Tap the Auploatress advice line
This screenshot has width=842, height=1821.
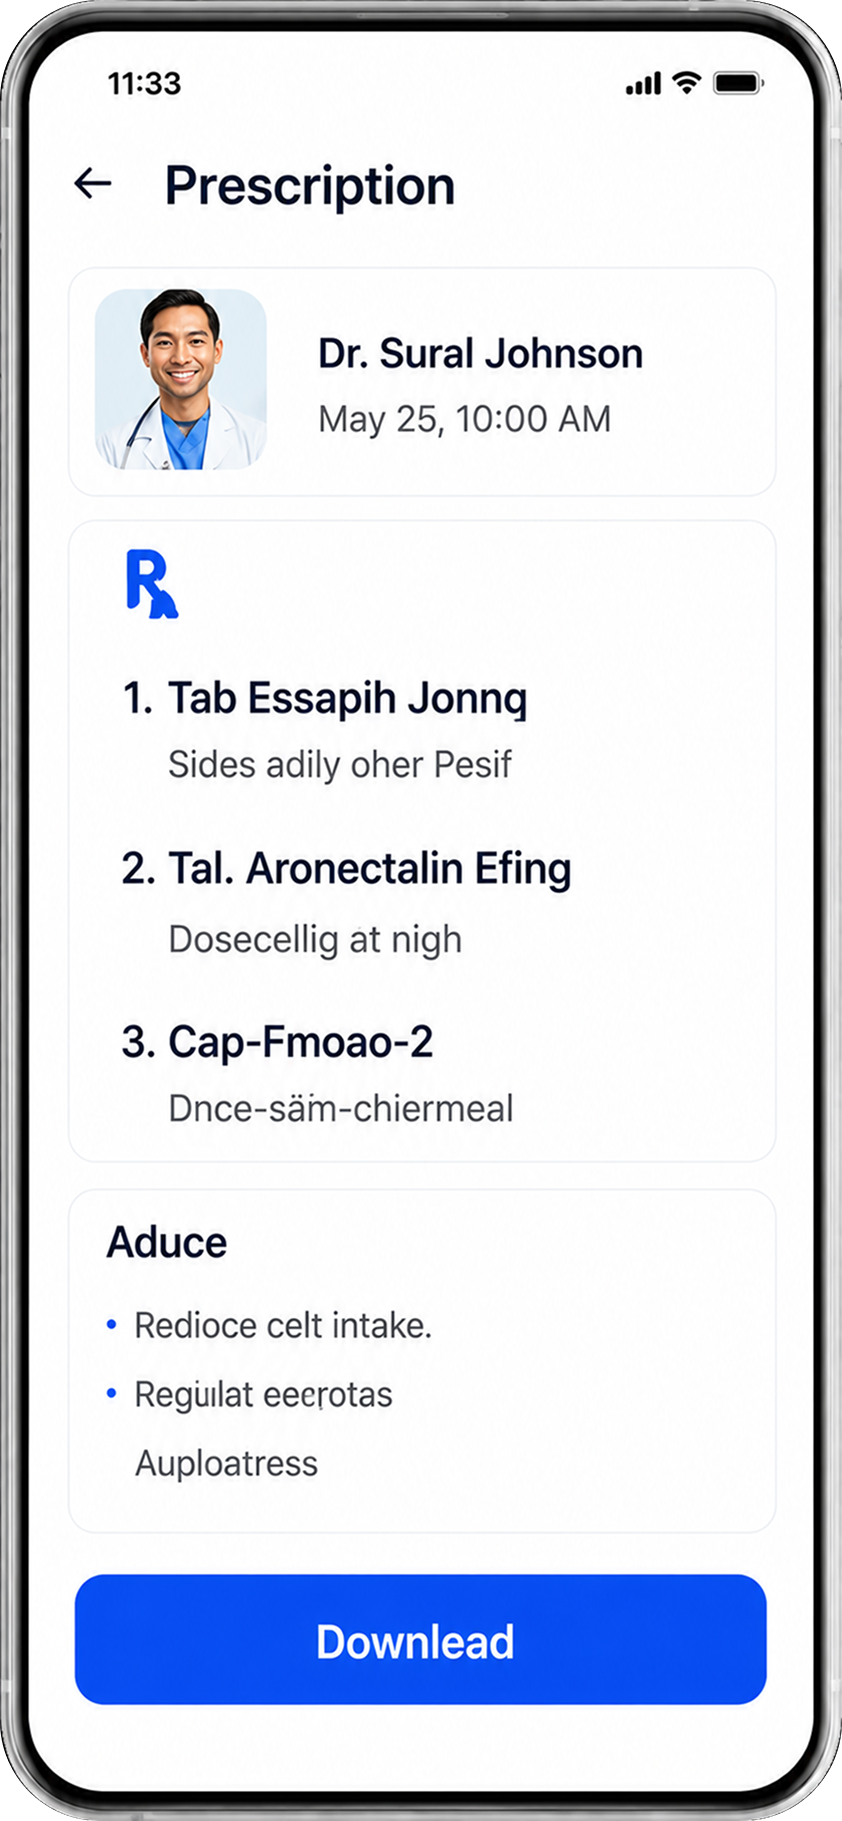coord(227,1463)
